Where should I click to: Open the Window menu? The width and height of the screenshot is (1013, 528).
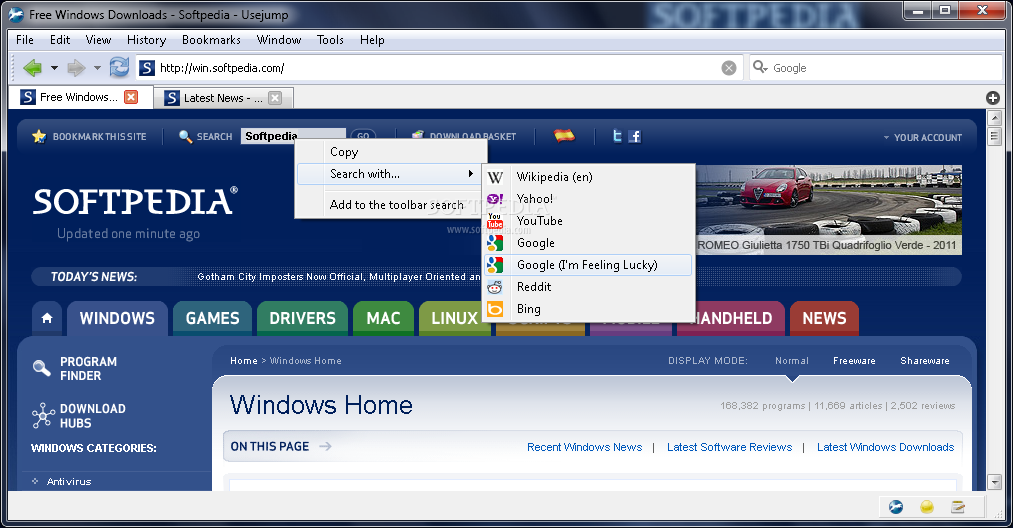click(x=279, y=39)
